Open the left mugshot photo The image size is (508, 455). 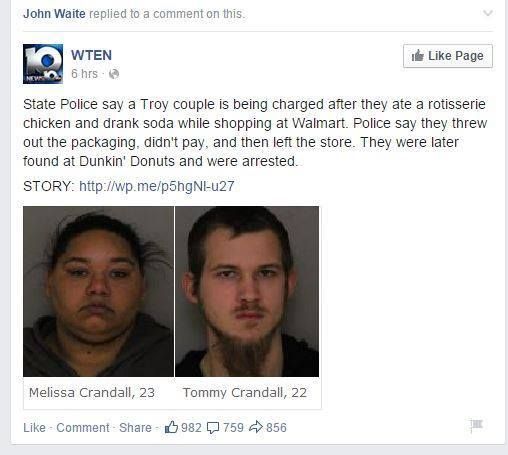(98, 291)
